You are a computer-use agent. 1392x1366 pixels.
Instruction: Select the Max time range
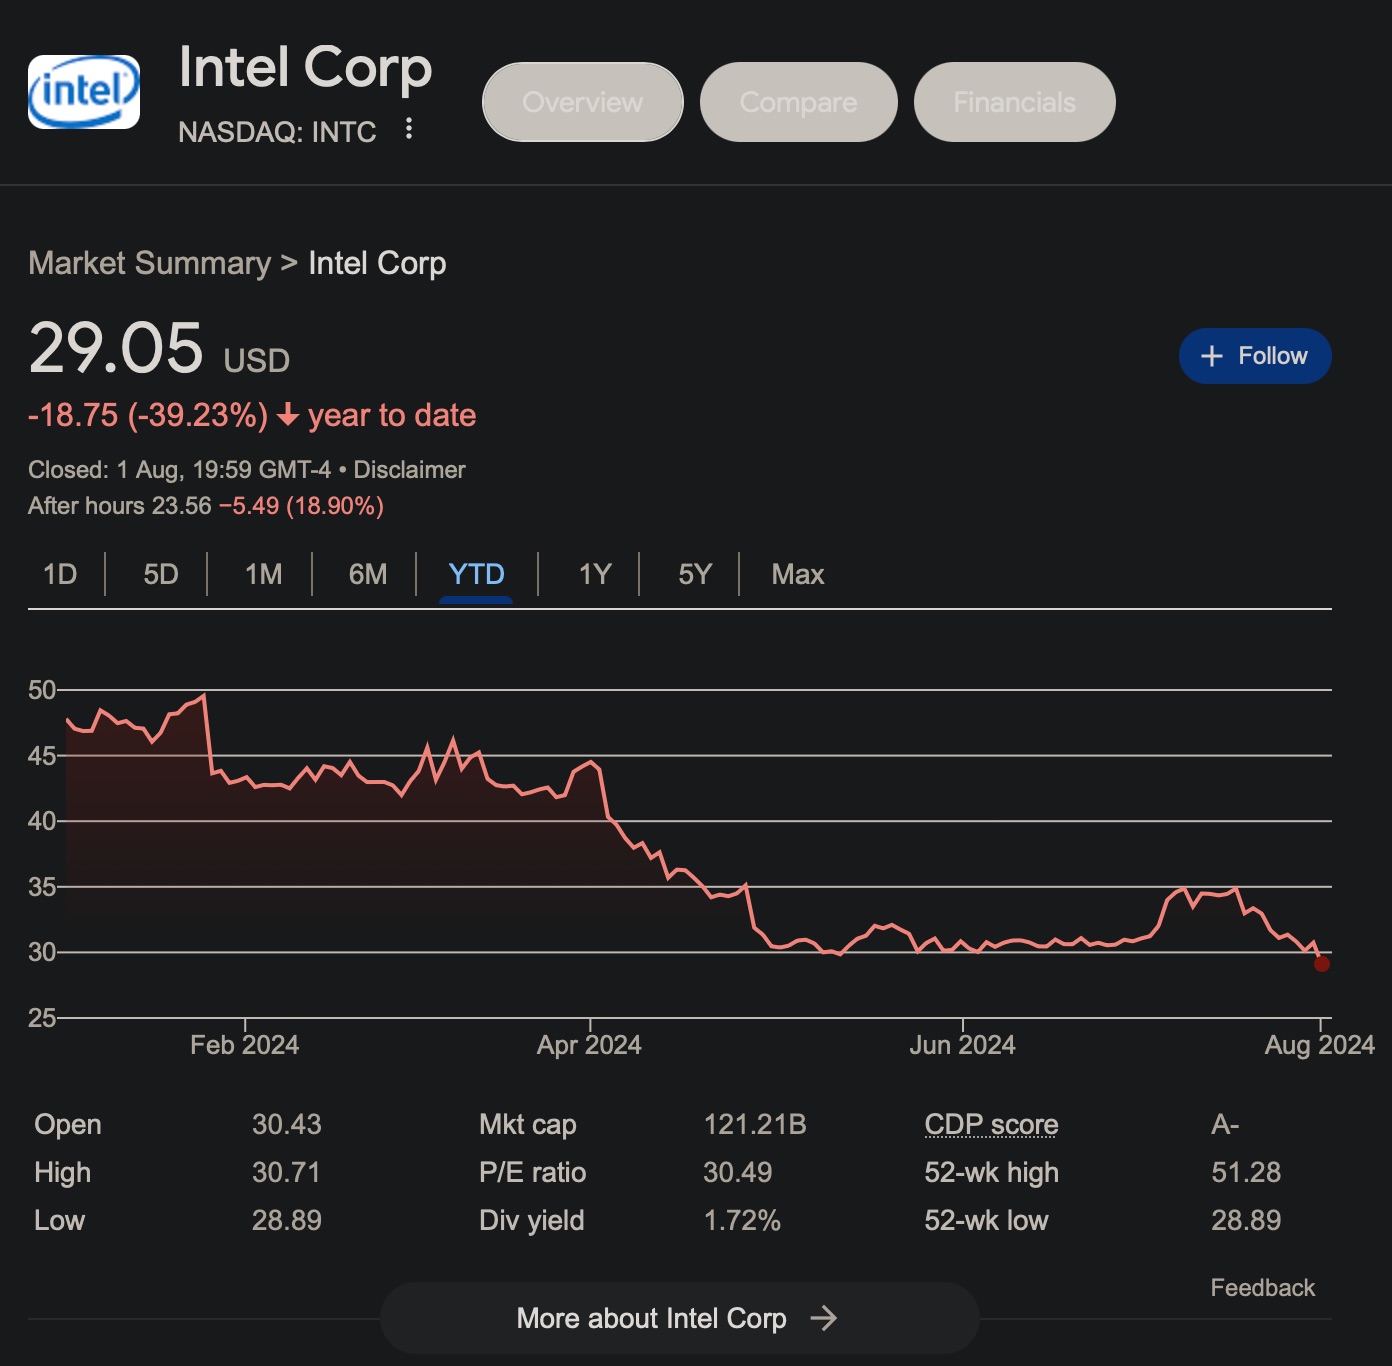pos(798,574)
